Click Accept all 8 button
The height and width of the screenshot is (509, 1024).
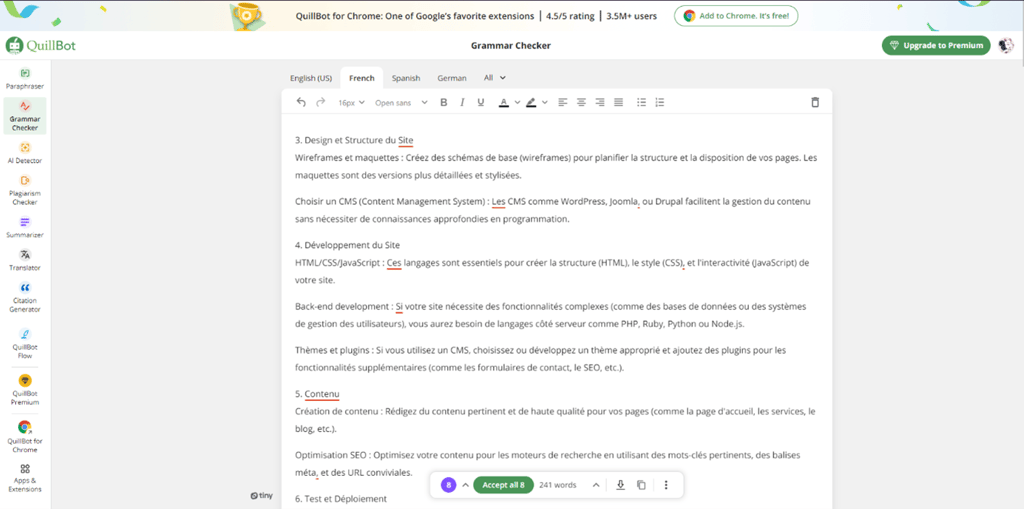(504, 485)
